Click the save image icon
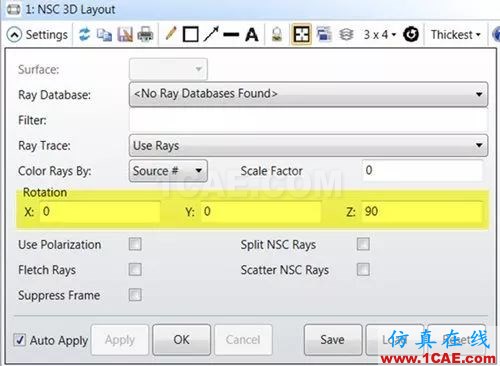500x366 pixels. (125, 34)
